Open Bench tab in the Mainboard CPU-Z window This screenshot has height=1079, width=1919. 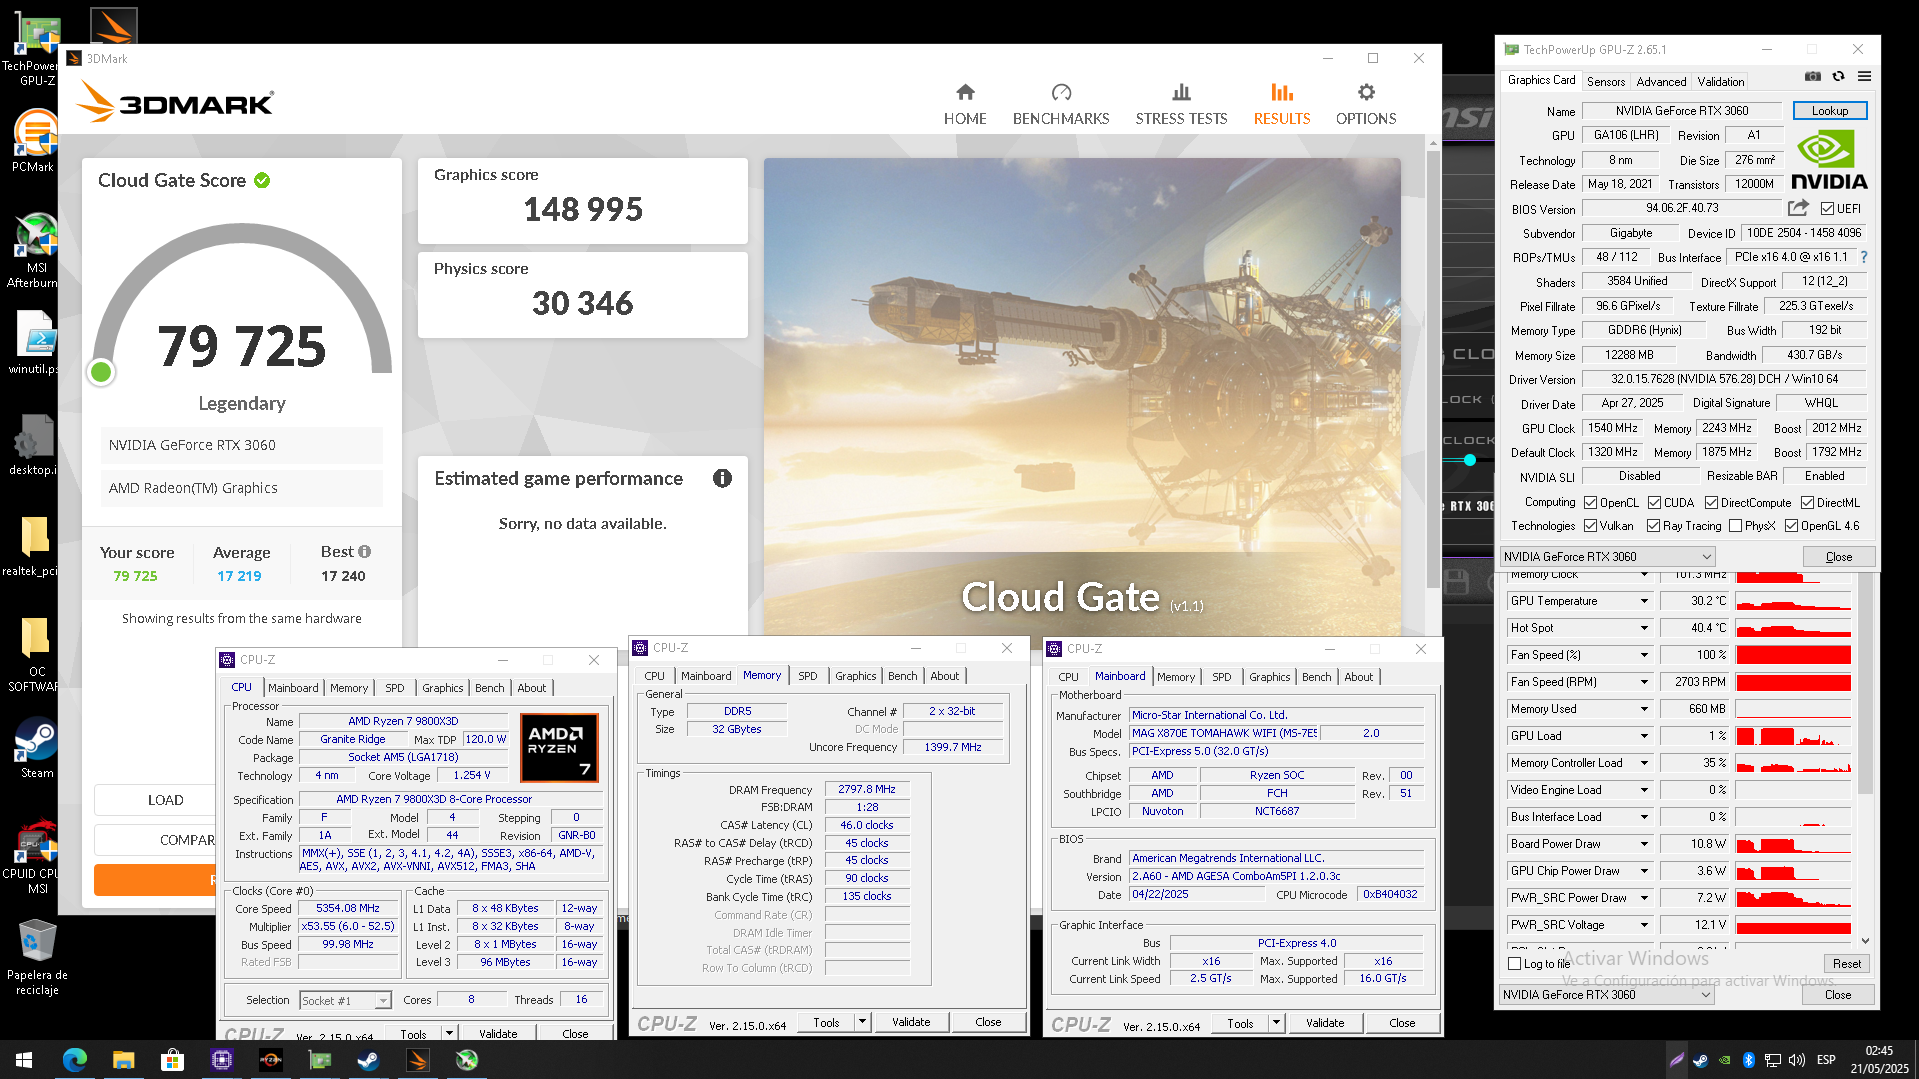click(x=1316, y=677)
